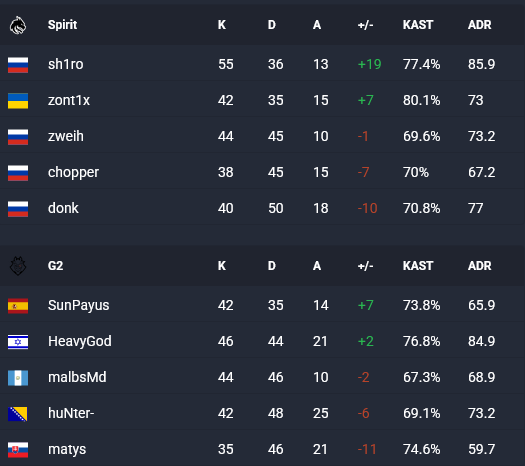Open the G2 team name link

point(55,266)
